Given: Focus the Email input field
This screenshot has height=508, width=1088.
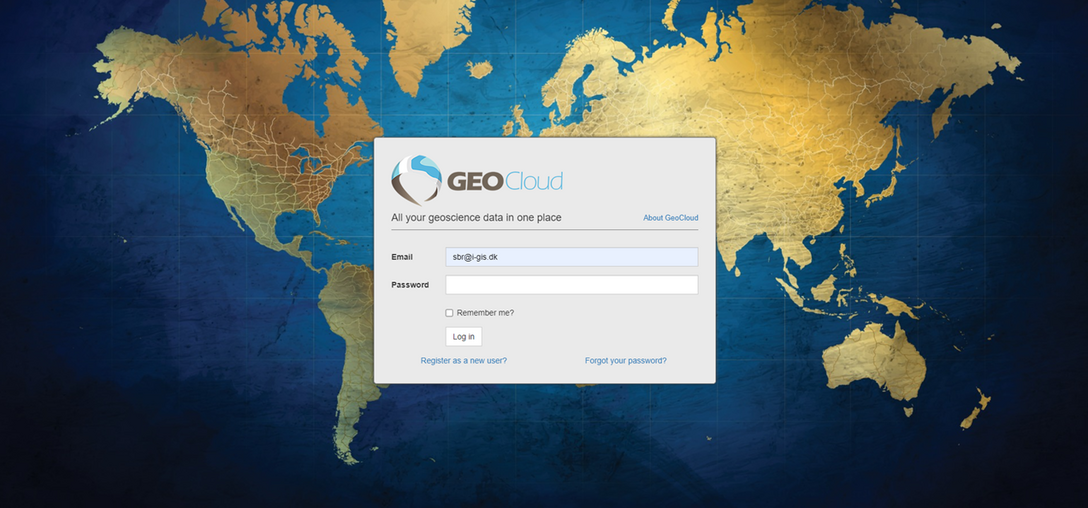Looking at the screenshot, I should tap(572, 257).
